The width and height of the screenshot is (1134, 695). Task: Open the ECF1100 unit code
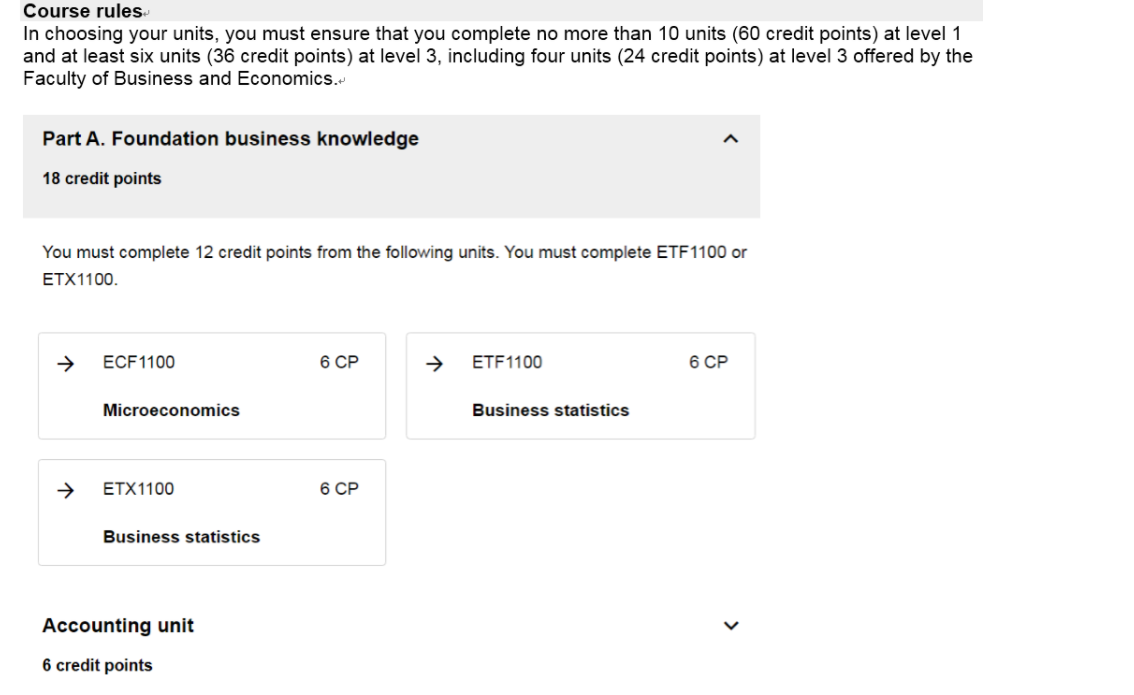pos(139,363)
